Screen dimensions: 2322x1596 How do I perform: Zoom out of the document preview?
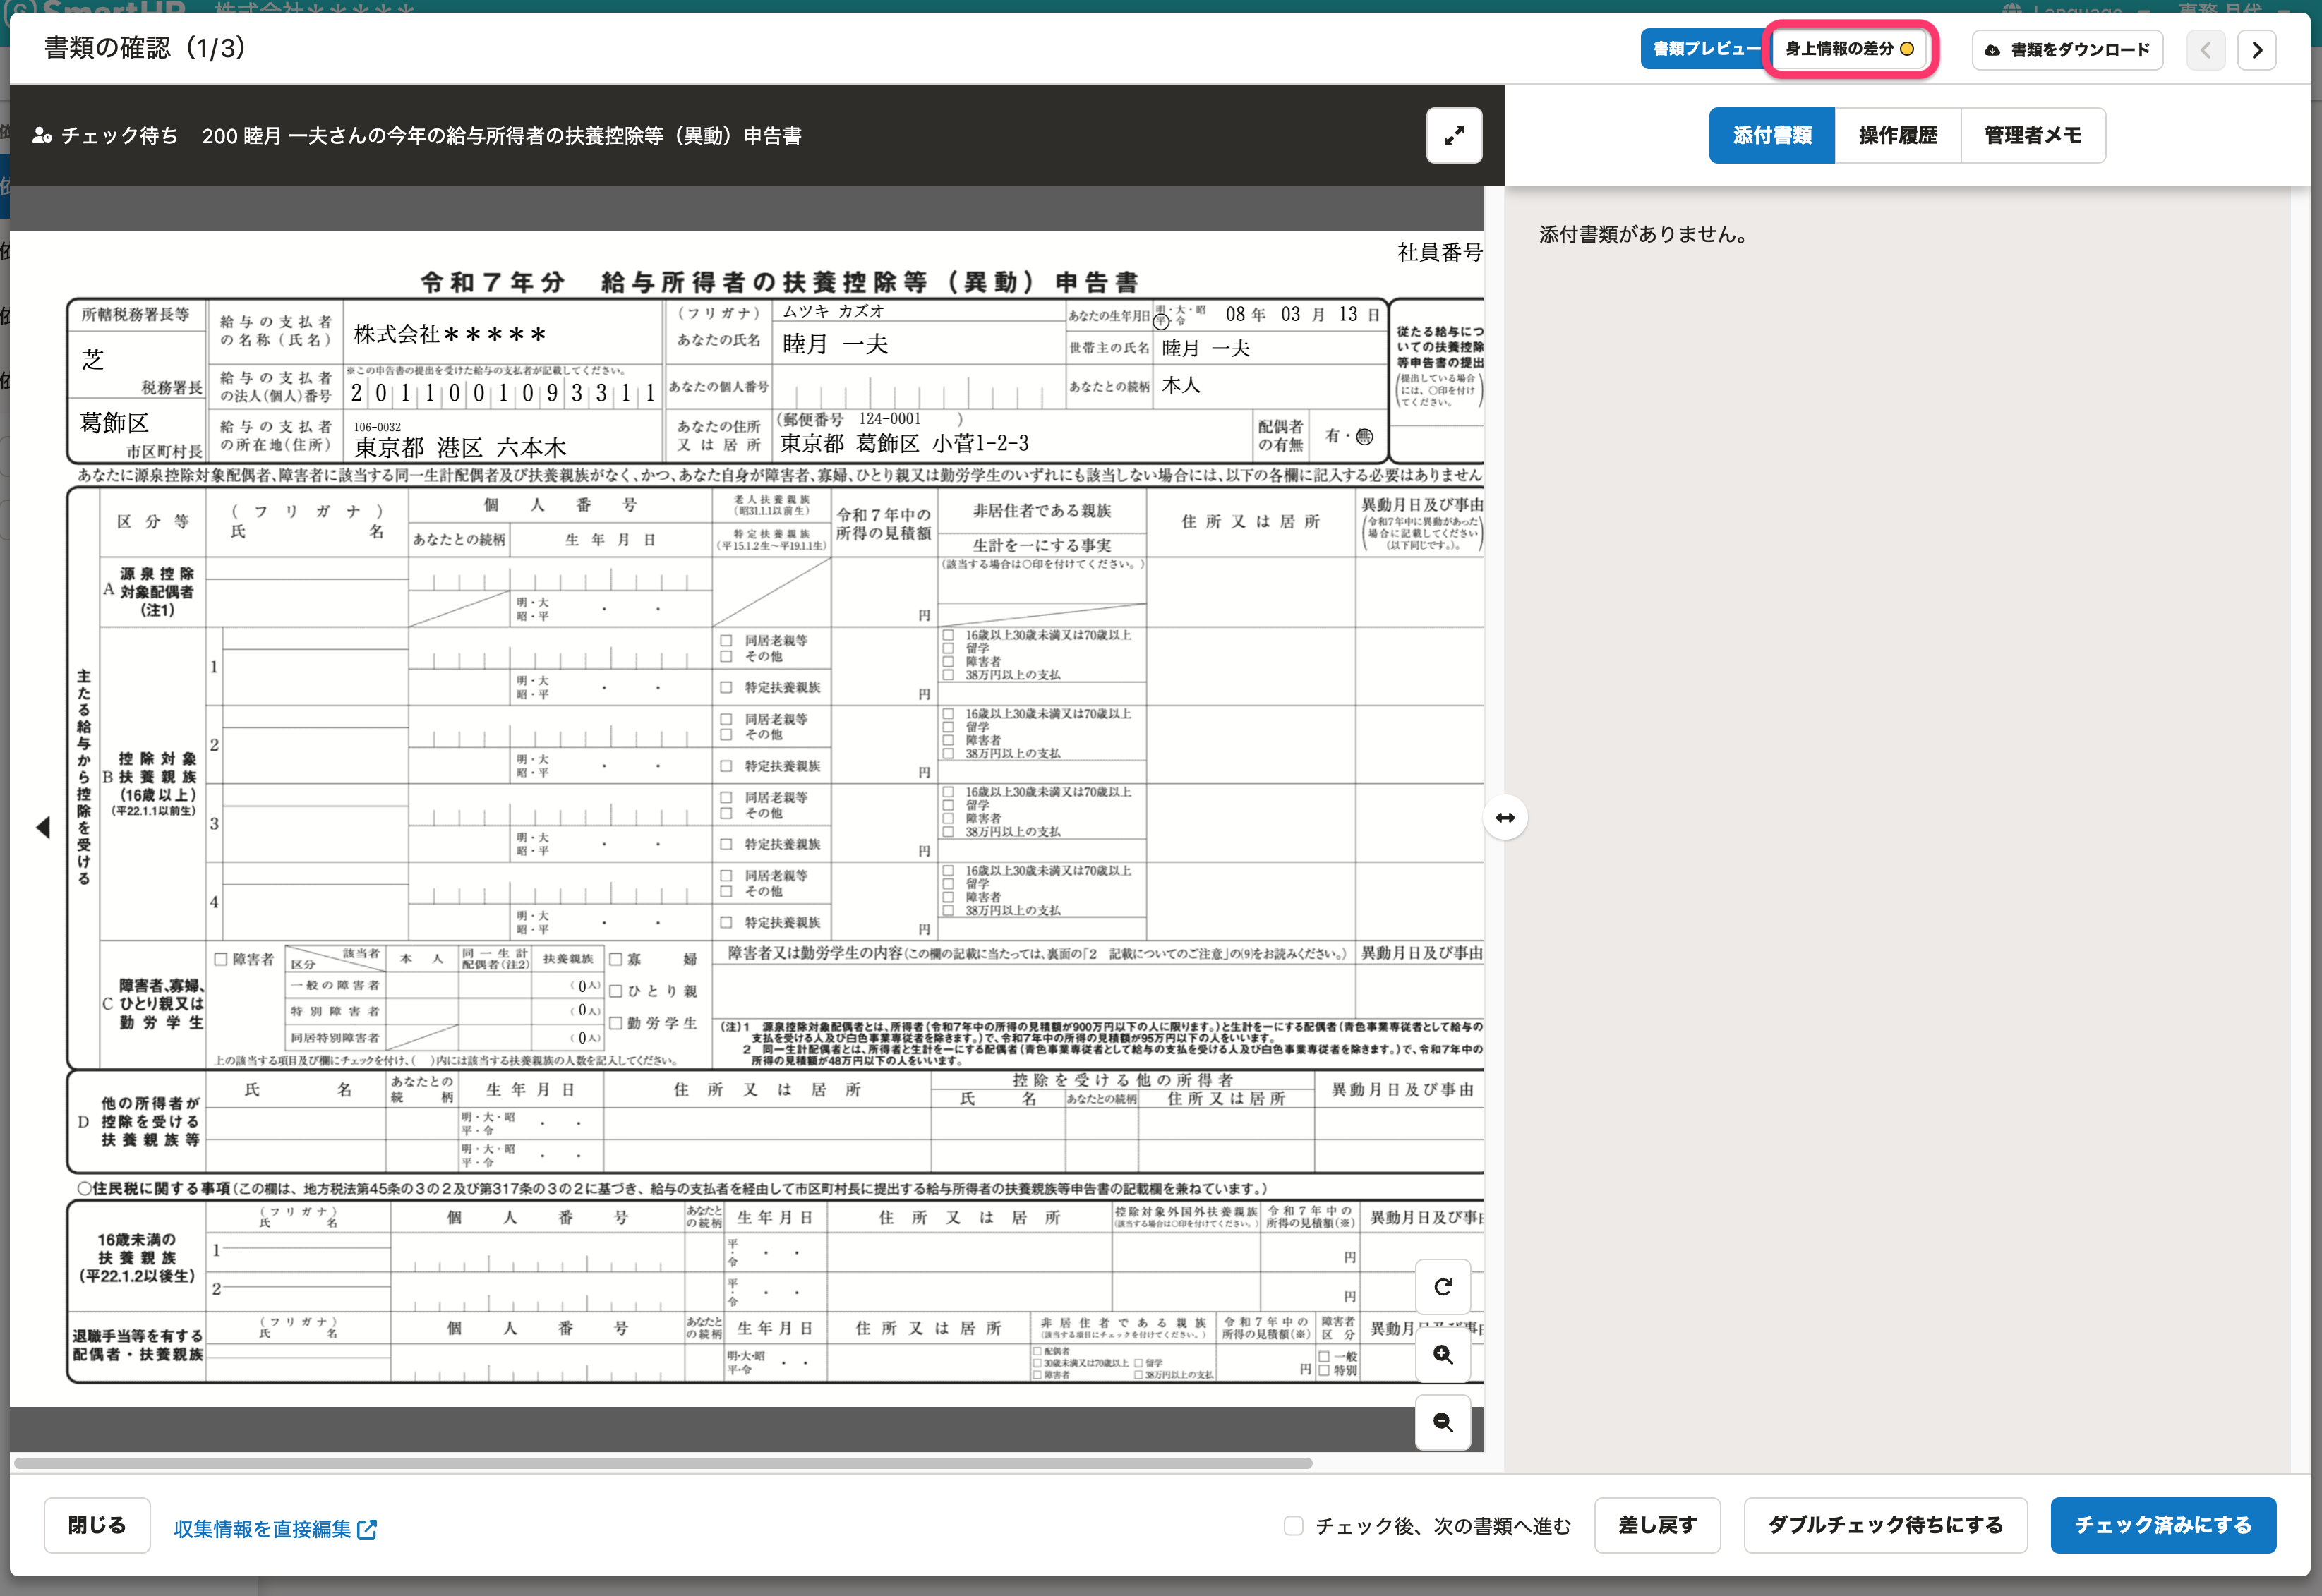(x=1442, y=1422)
